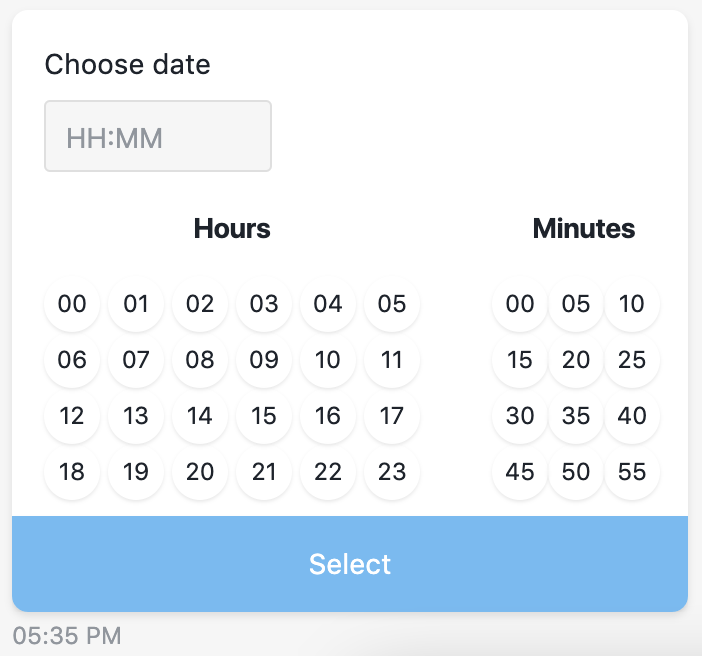This screenshot has height=656, width=702.
Task: Pick minute 10 from Minutes grid
Action: (632, 304)
